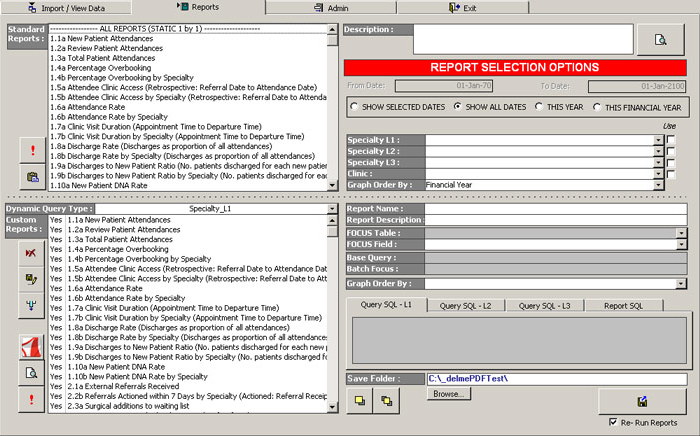Image resolution: width=700 pixels, height=436 pixels.
Task: Click the Query SQL text area
Action: pos(519,340)
